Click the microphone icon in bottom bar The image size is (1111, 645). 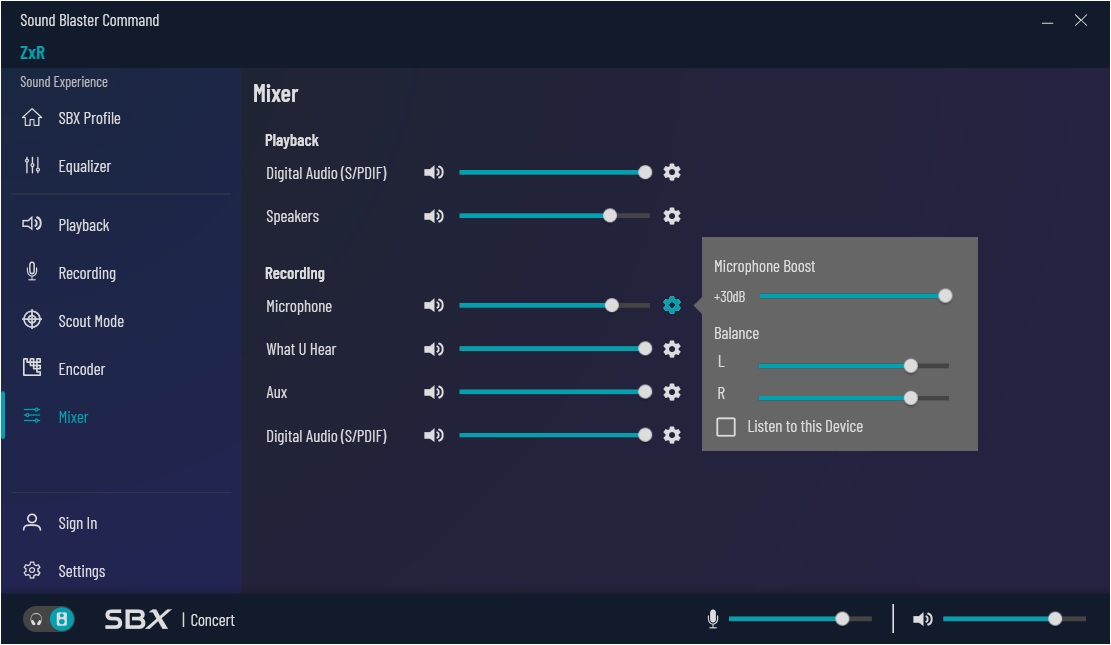coord(713,620)
